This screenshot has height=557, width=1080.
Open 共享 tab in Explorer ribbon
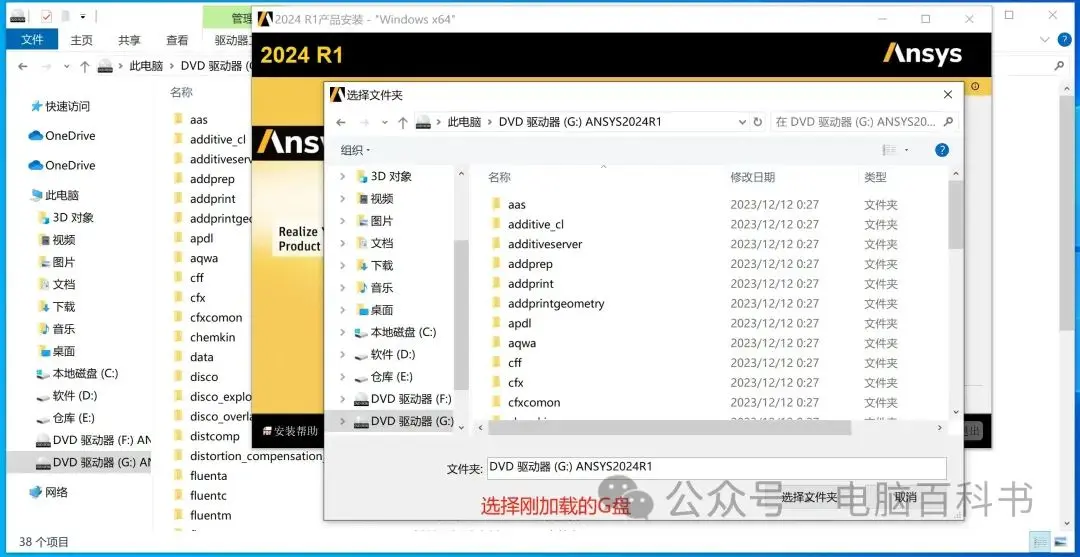[x=129, y=40]
